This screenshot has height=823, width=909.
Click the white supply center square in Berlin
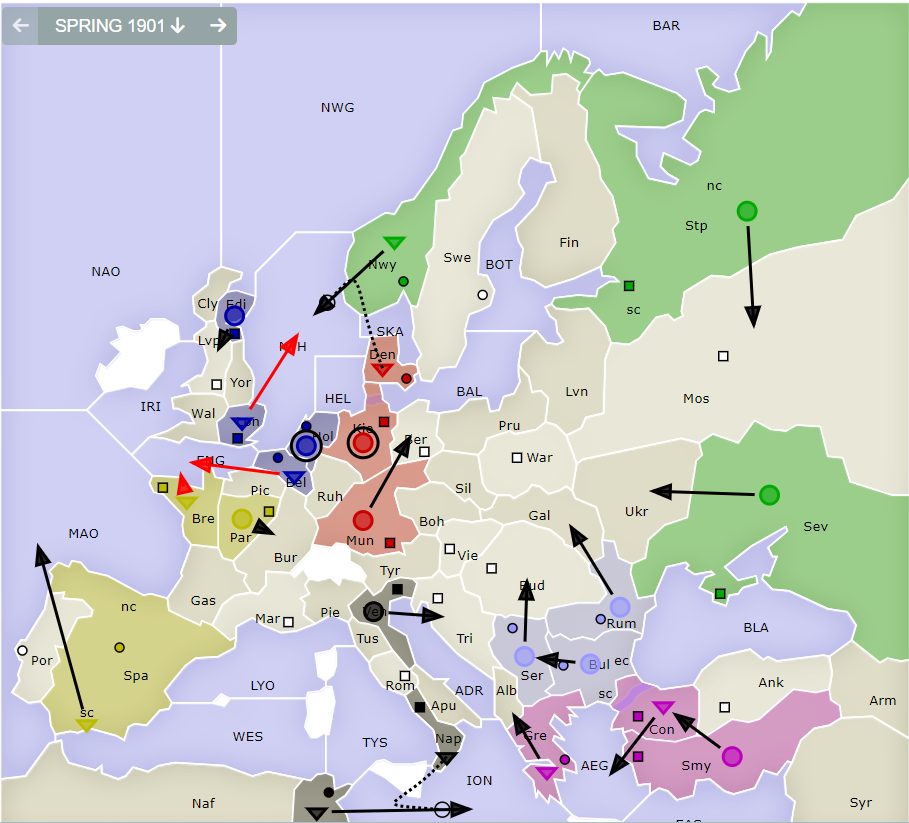pos(424,451)
